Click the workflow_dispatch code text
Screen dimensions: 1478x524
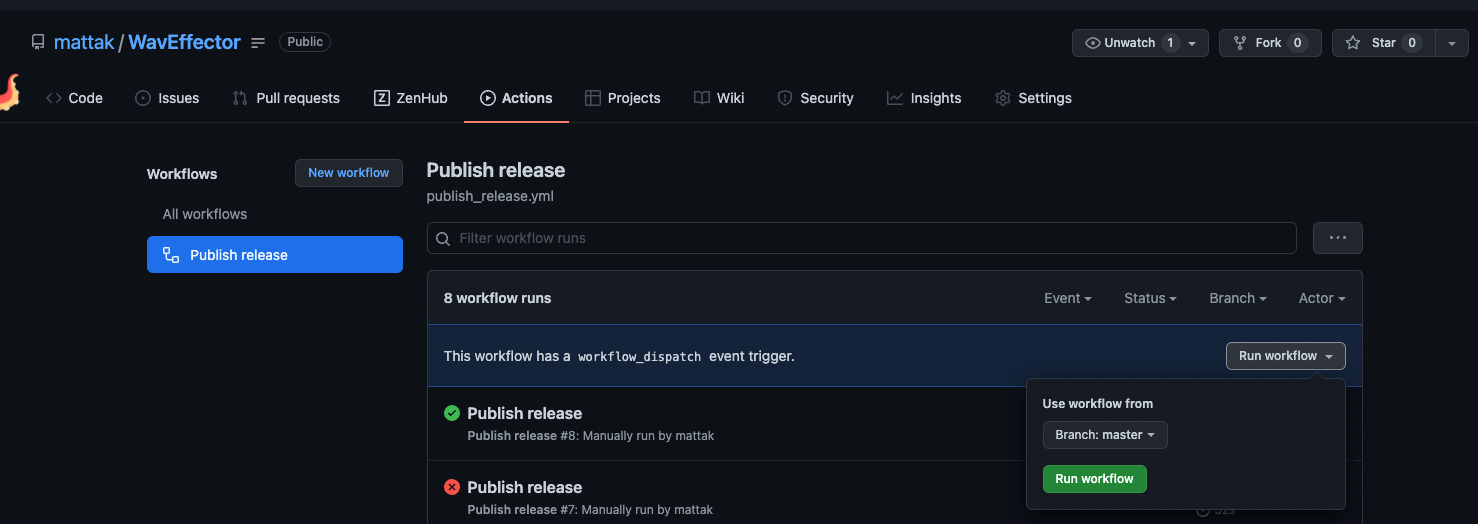(640, 356)
